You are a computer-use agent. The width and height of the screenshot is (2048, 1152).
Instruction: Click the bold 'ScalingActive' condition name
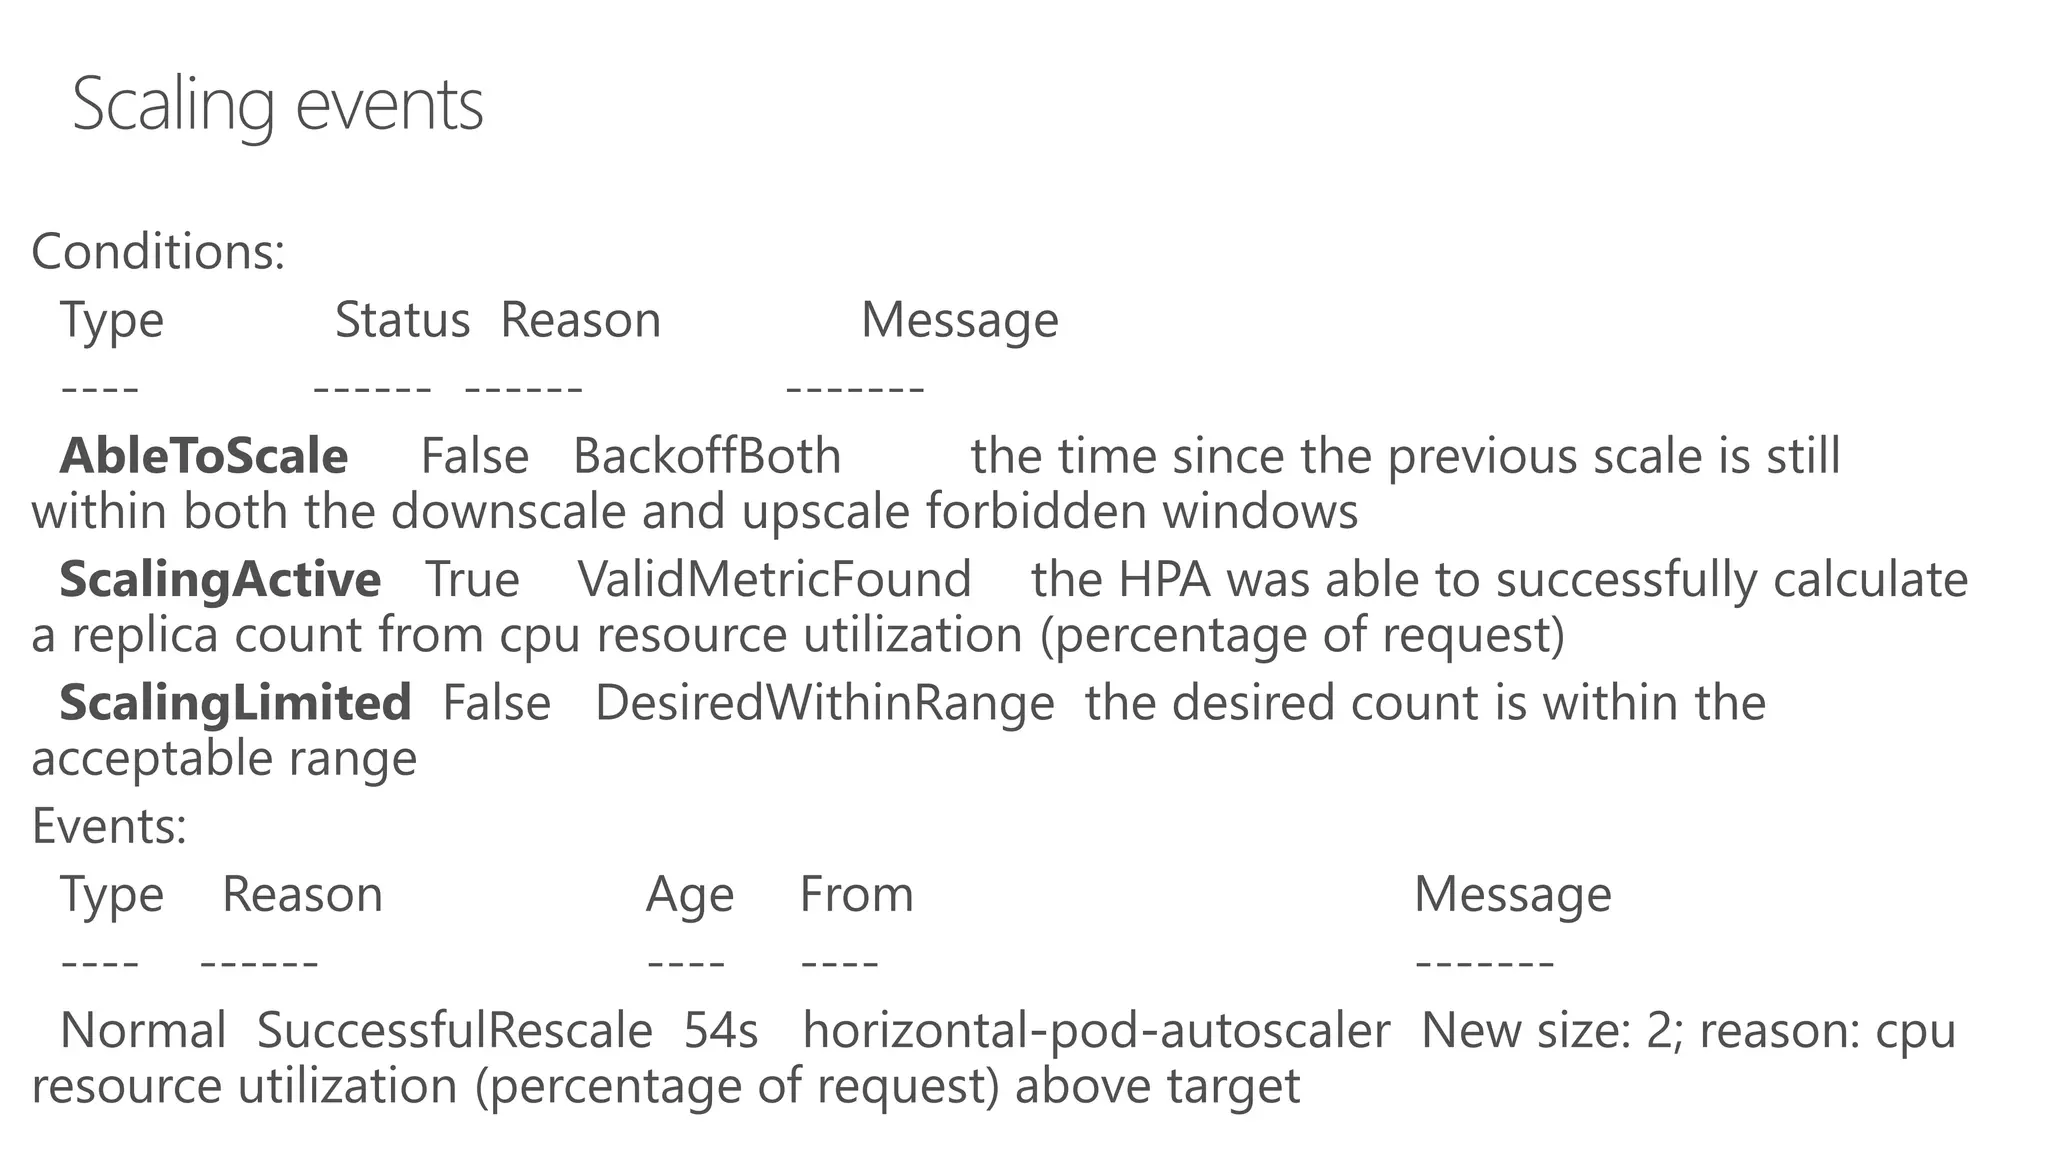220,580
